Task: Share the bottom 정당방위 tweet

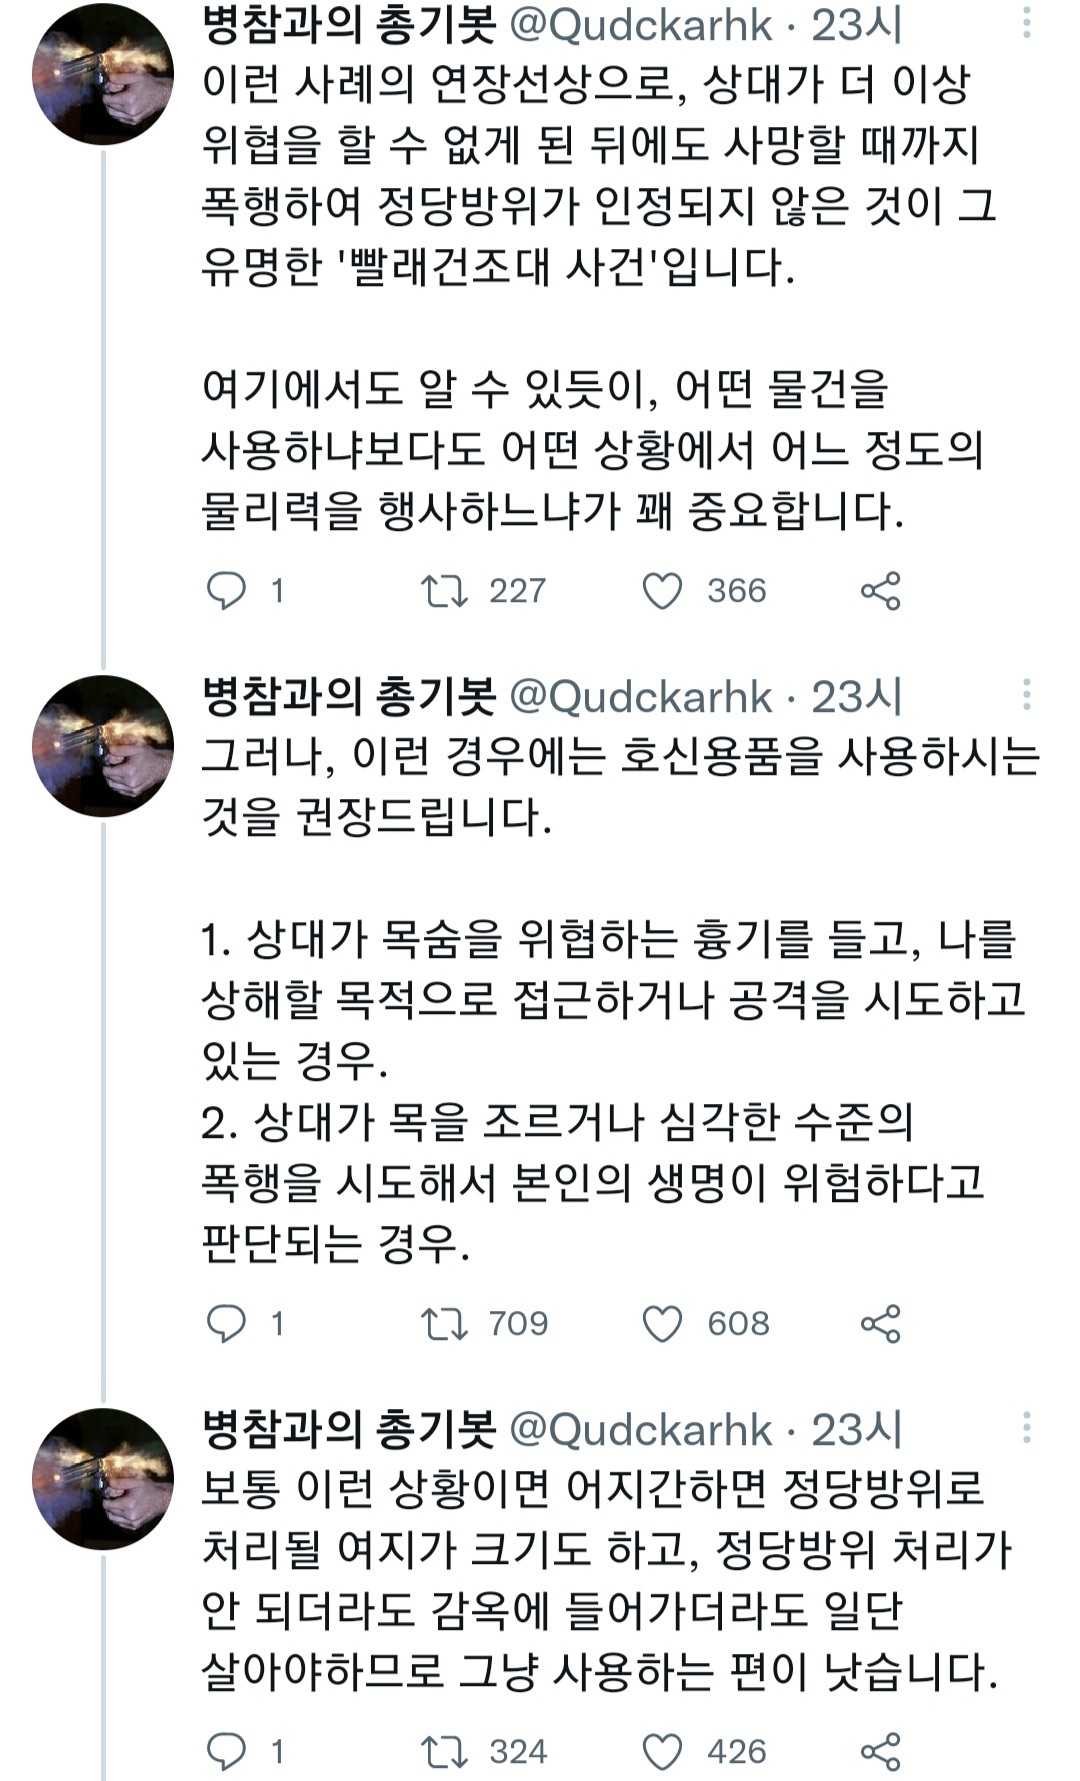Action: (884, 1743)
